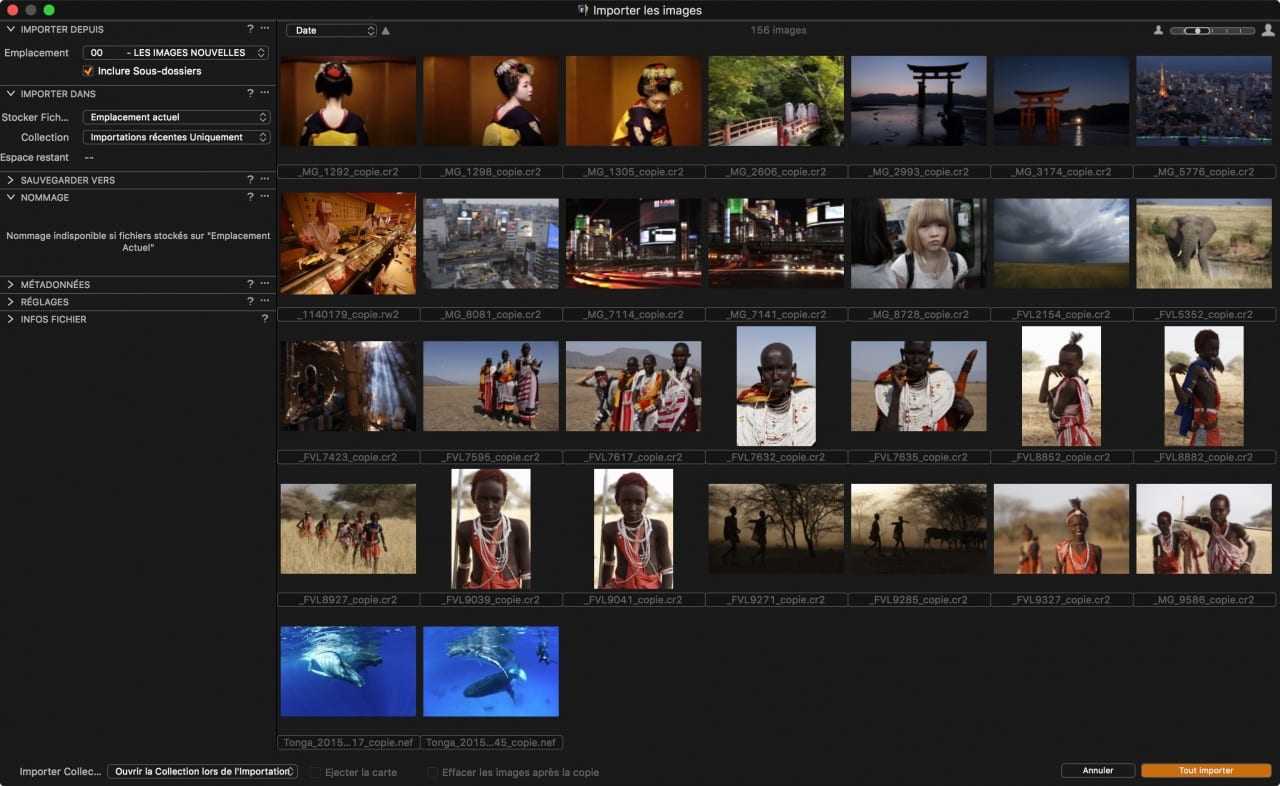Toggle sort direction arrow next to Date
This screenshot has height=786, width=1280.
click(x=386, y=31)
